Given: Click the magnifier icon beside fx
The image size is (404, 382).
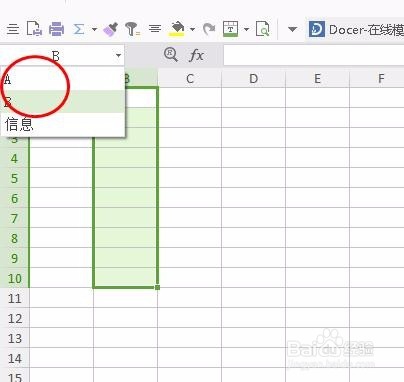Looking at the screenshot, I should tap(171, 55).
